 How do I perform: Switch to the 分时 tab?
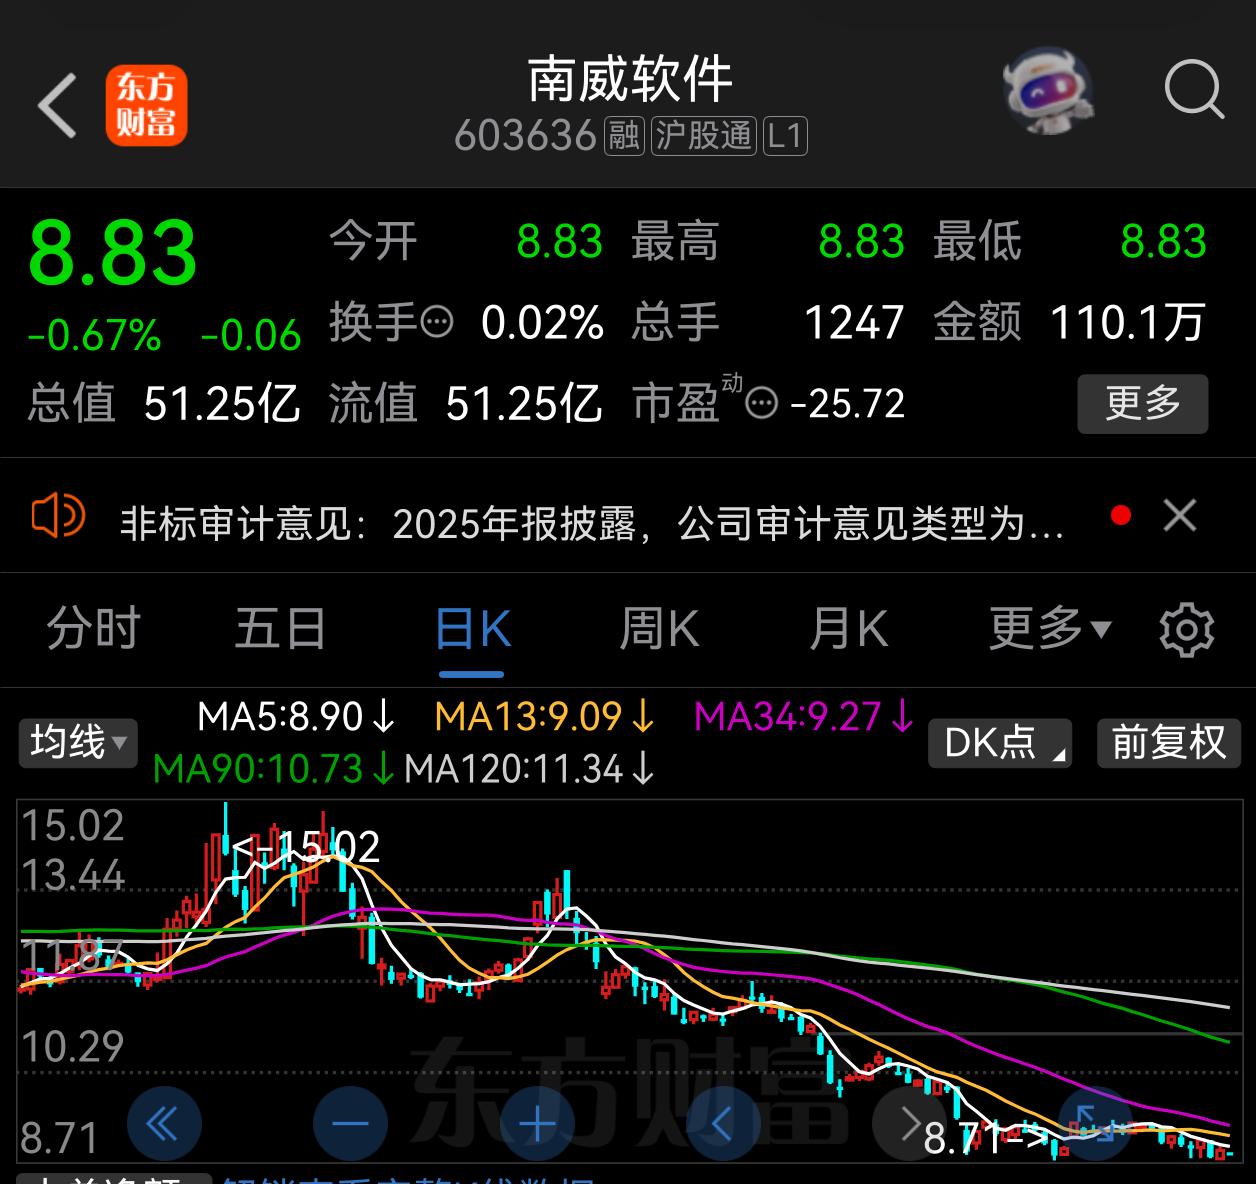[x=92, y=630]
